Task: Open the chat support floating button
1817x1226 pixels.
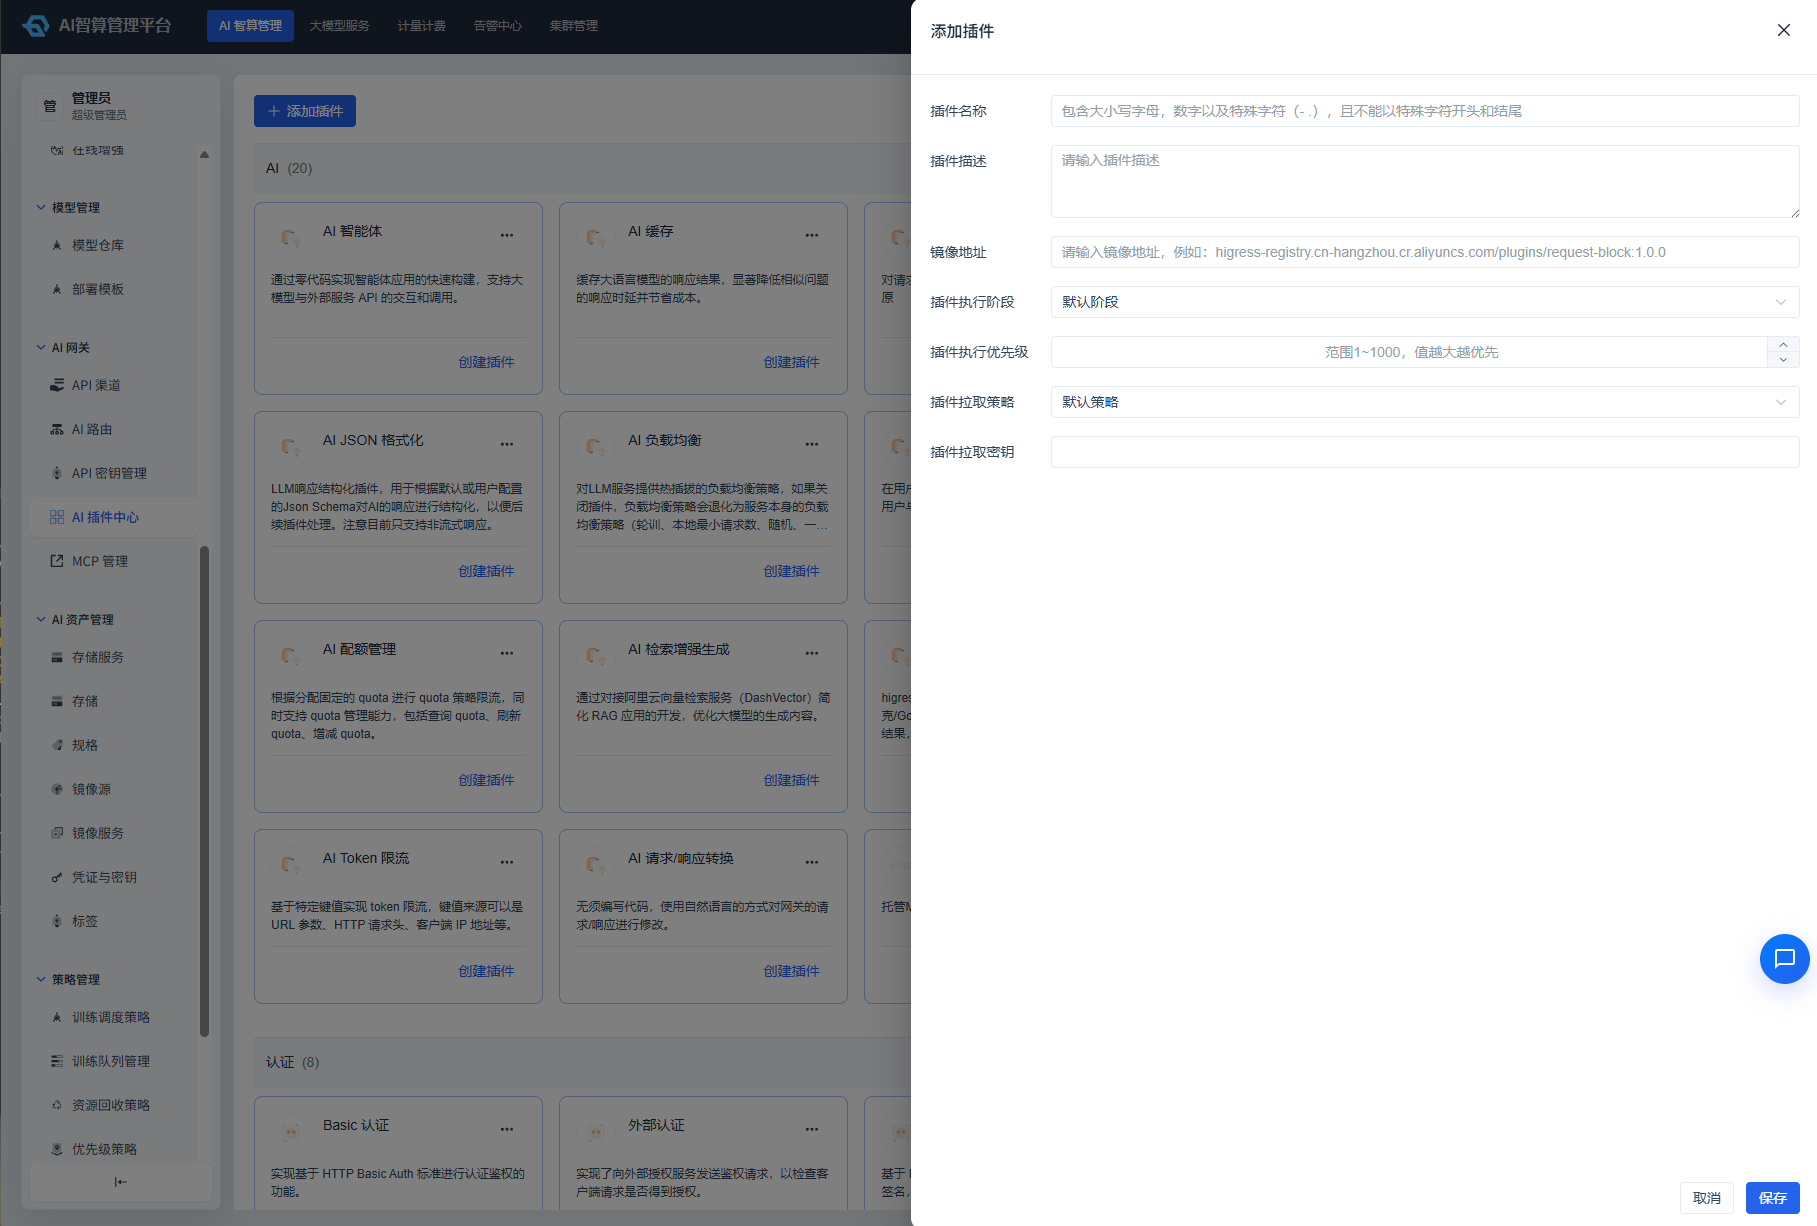Action: coord(1784,959)
